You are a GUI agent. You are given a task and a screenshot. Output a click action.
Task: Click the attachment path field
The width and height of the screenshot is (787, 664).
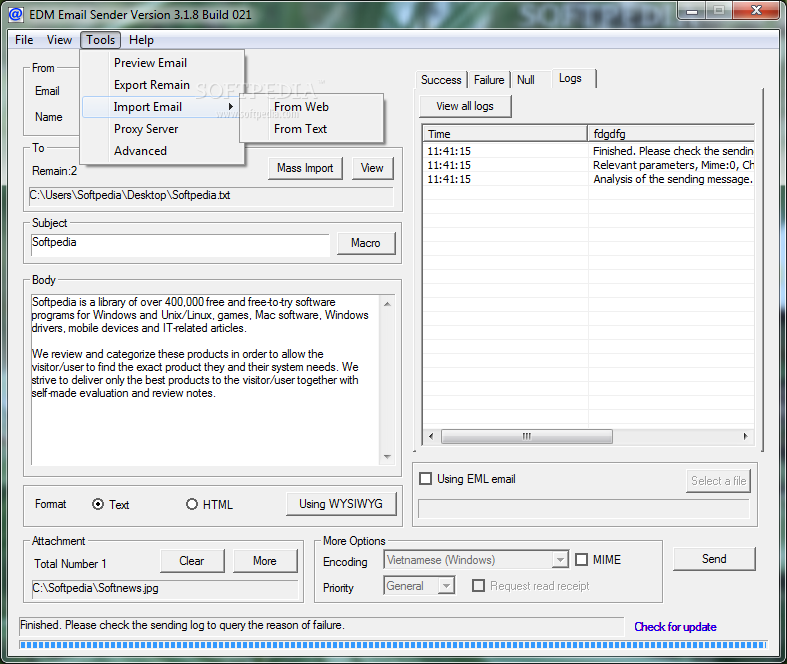pyautogui.click(x=165, y=588)
